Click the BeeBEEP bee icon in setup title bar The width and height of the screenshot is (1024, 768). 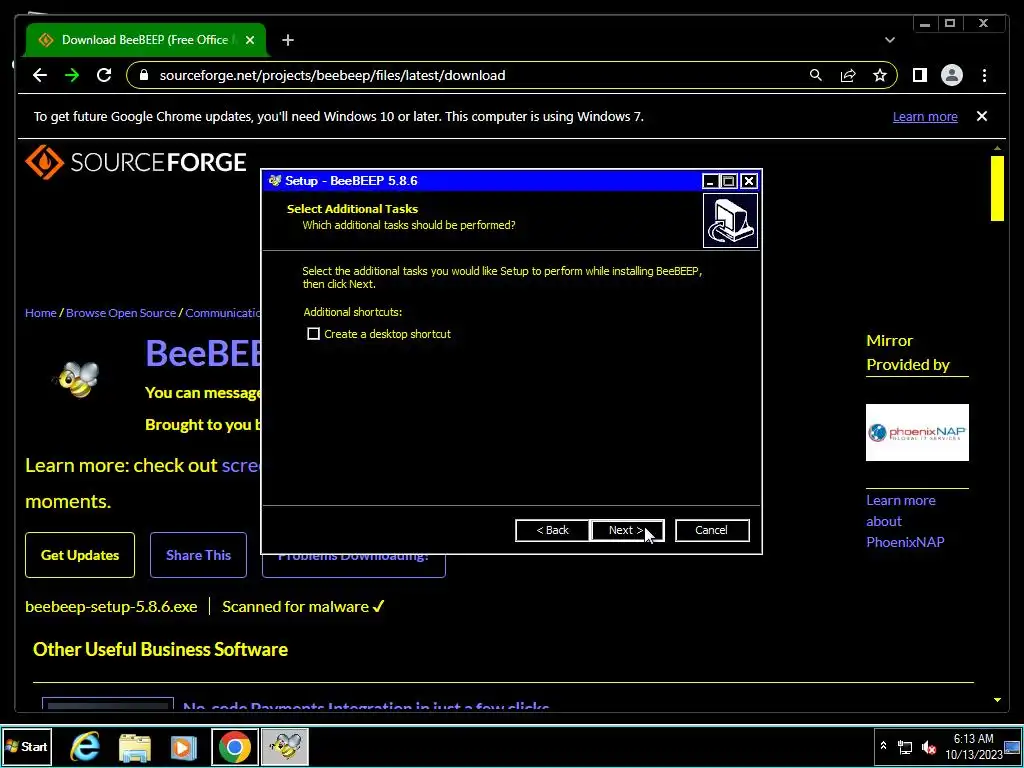click(275, 181)
